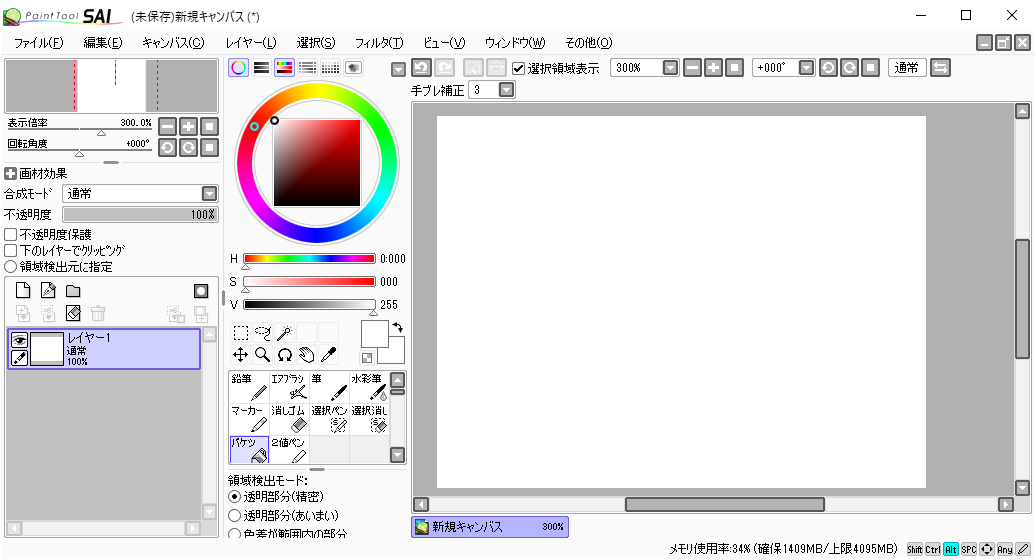The height and width of the screenshot is (560, 1036).
Task: Click the 不透明度 opacity slider bar
Action: [140, 214]
